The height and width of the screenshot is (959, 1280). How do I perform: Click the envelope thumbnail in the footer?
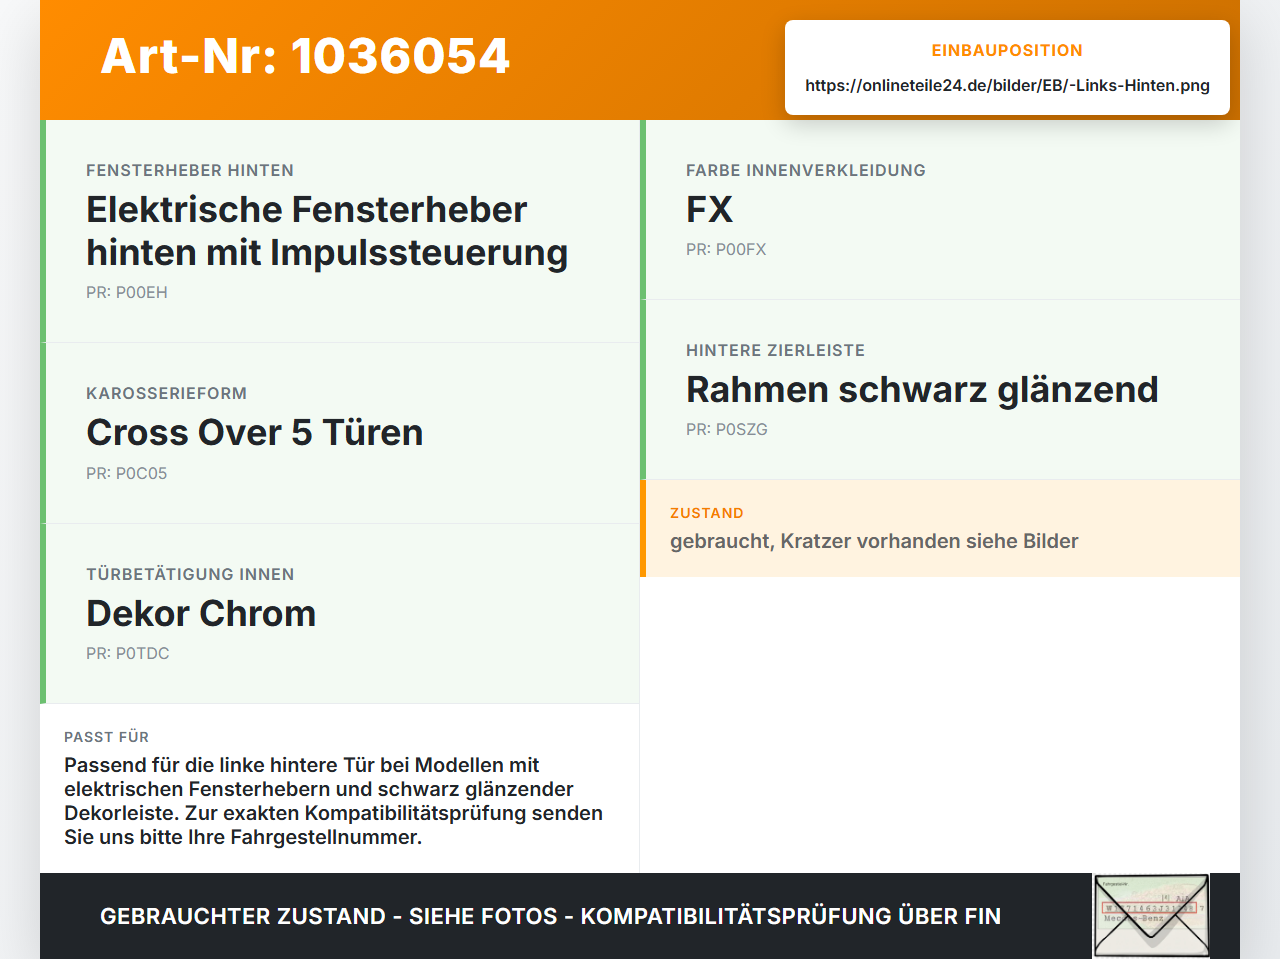point(1151,916)
